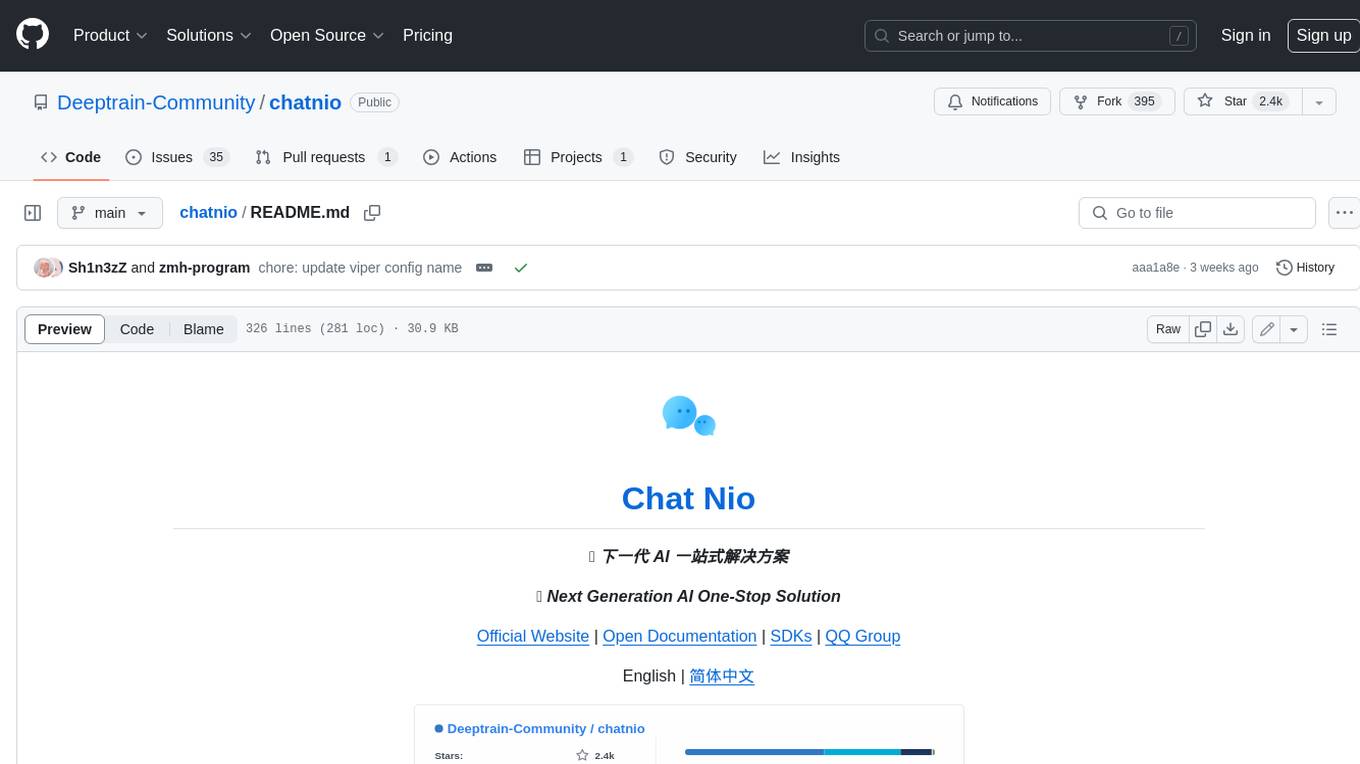Switch to the Code tab
This screenshot has width=1360, height=764.
pyautogui.click(x=71, y=157)
